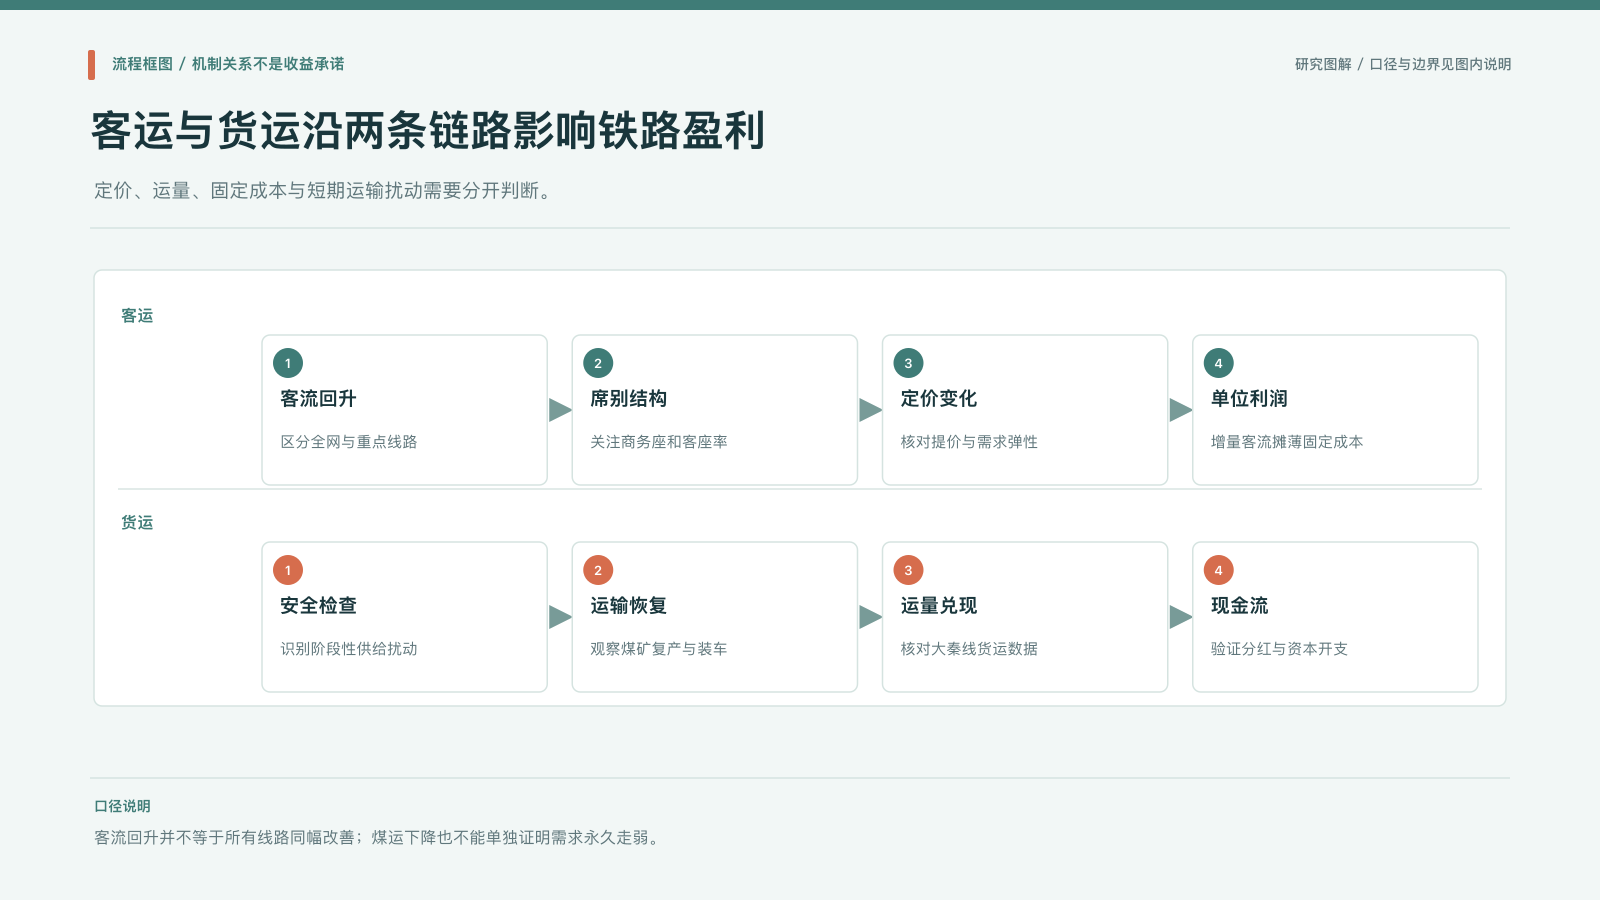This screenshot has height=900, width=1600.
Task: Select the 单位利润 card title
Action: [1249, 399]
